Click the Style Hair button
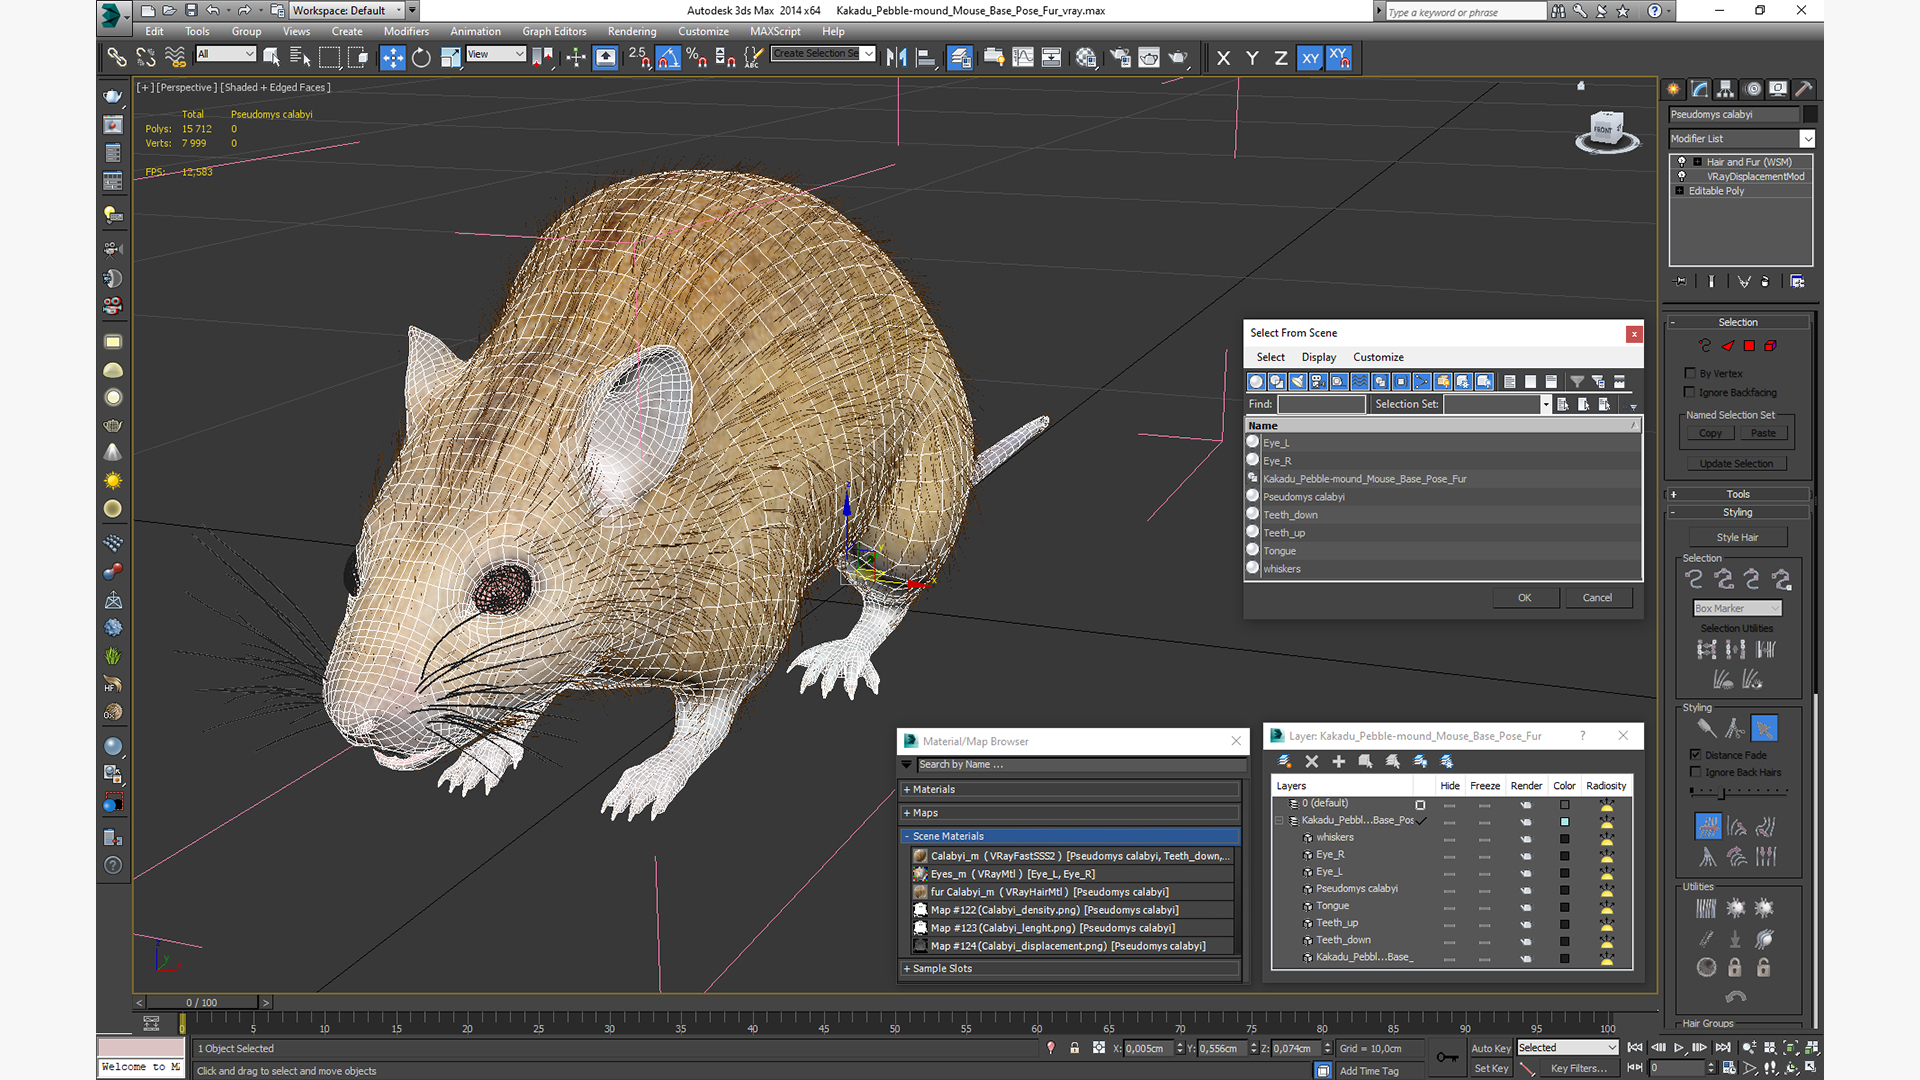The image size is (1920, 1080). [x=1737, y=537]
